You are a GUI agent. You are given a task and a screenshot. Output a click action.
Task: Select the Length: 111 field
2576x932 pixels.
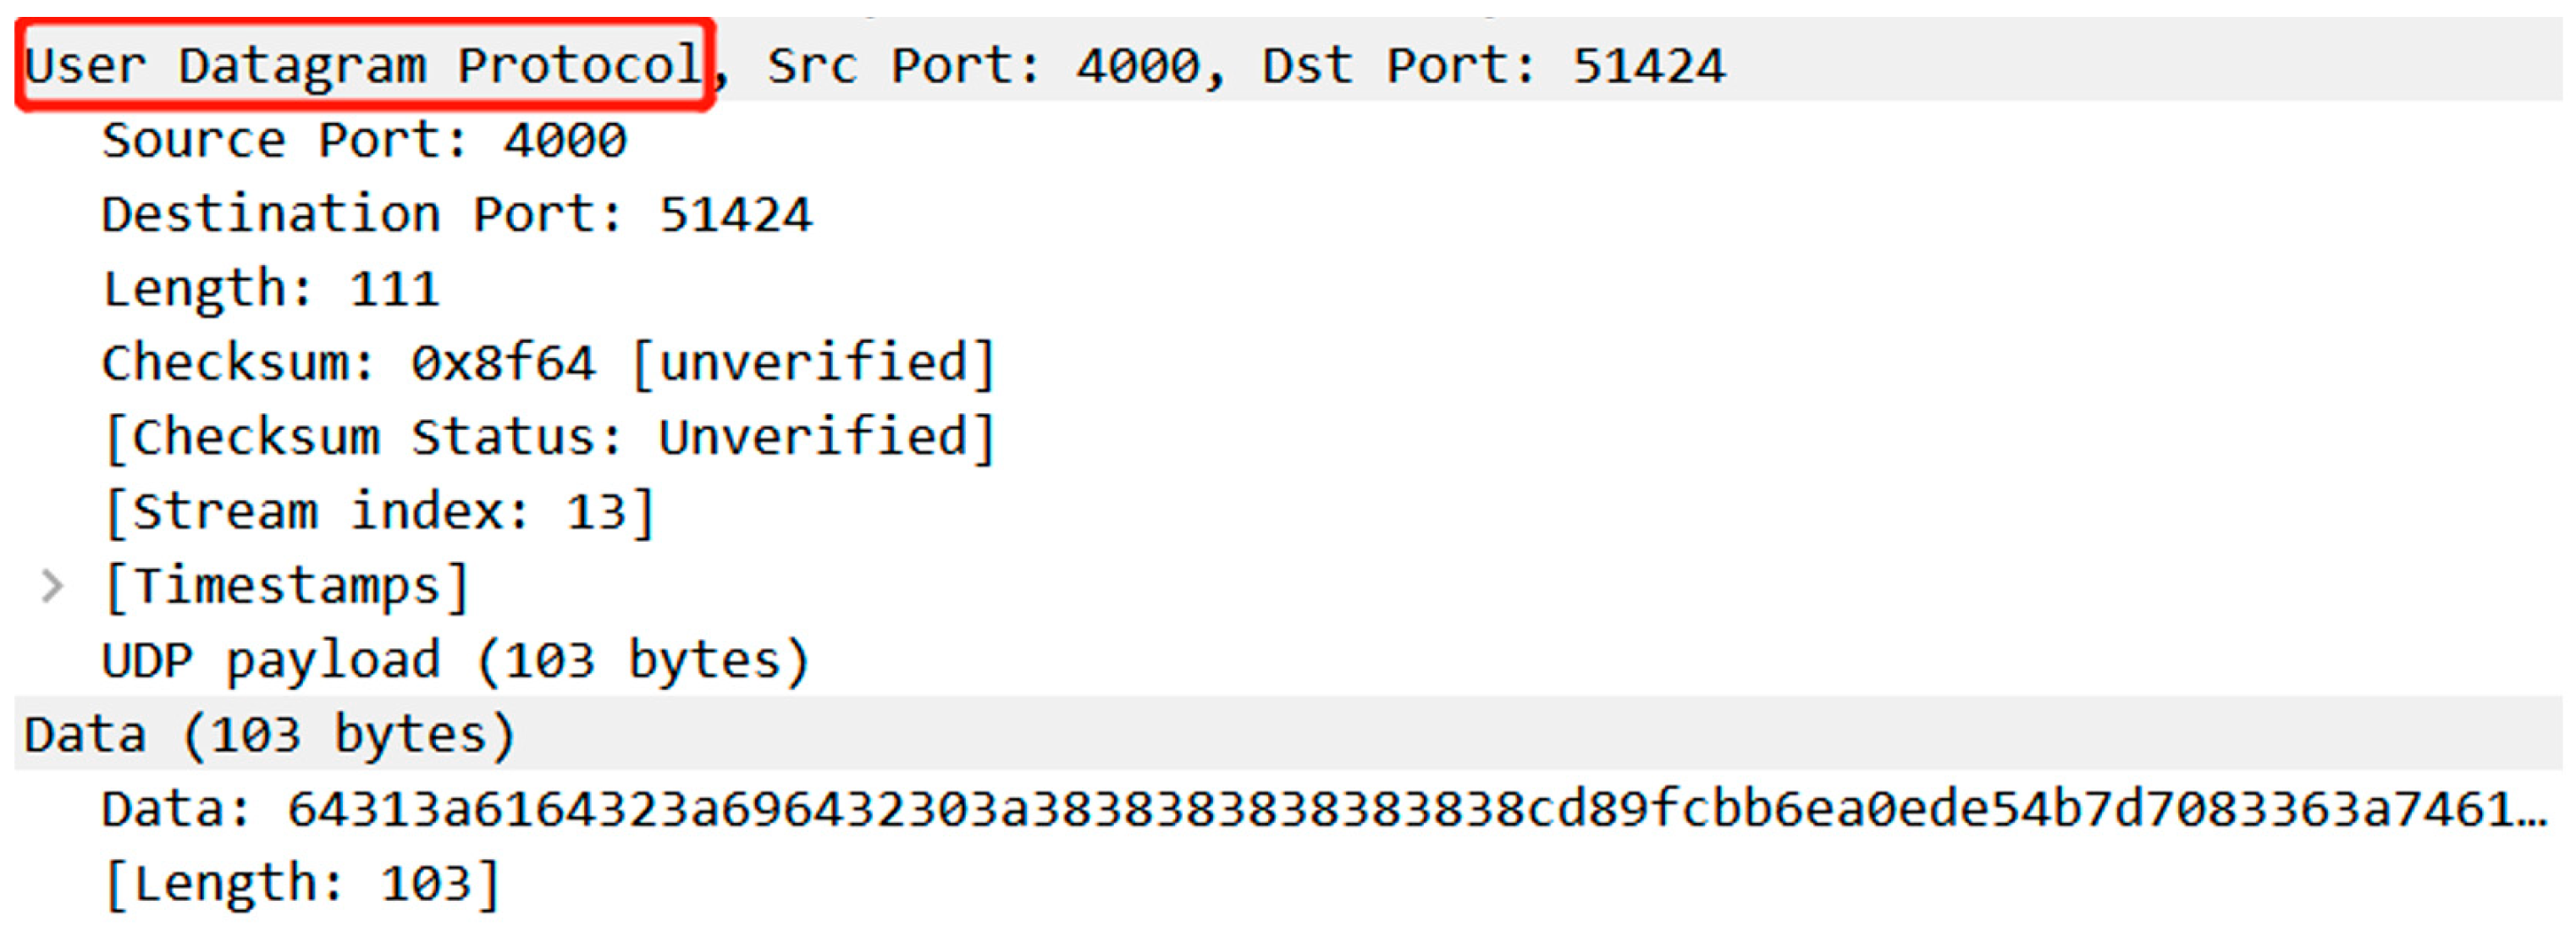pos(270,289)
